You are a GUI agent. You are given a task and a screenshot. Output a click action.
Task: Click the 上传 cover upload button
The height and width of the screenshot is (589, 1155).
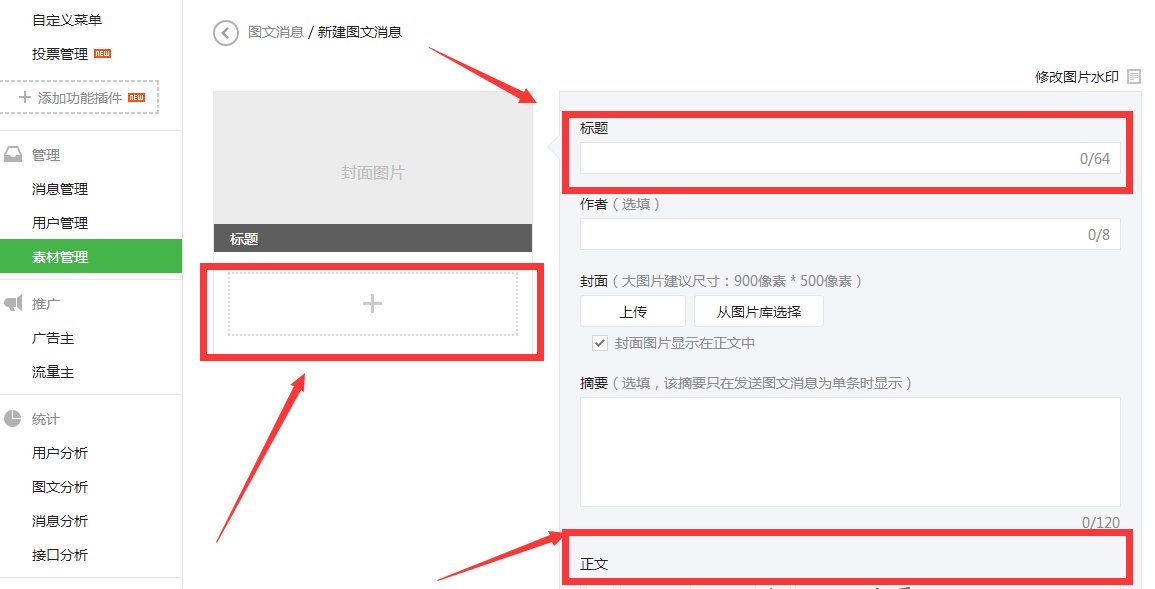click(632, 311)
